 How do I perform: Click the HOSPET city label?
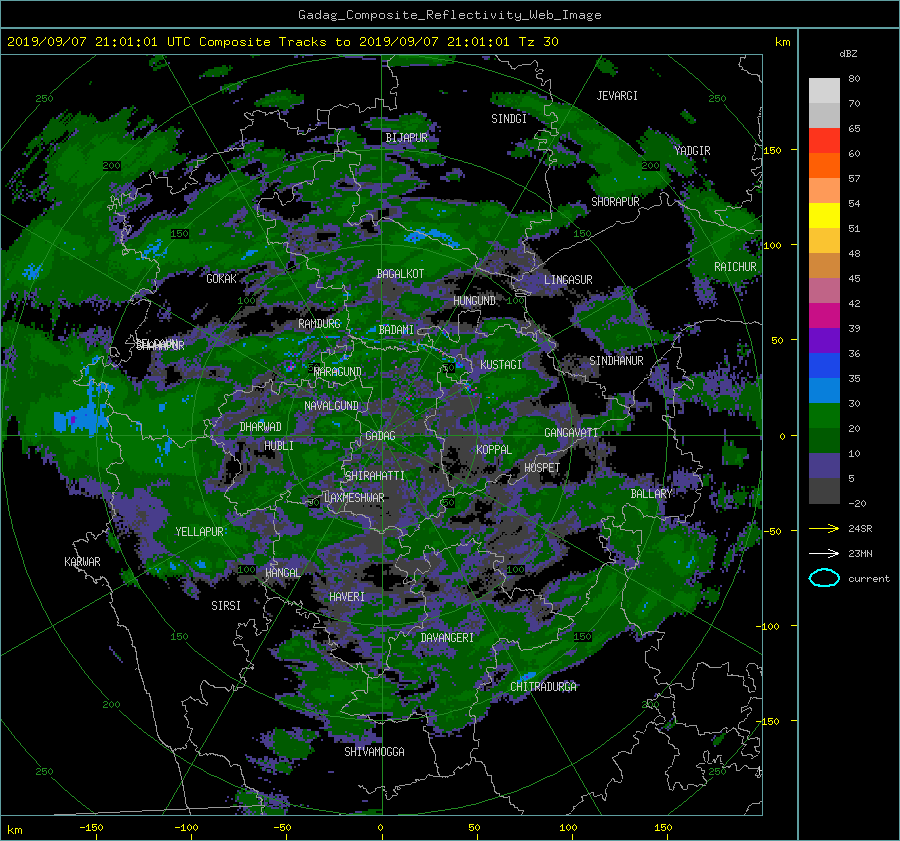click(542, 468)
